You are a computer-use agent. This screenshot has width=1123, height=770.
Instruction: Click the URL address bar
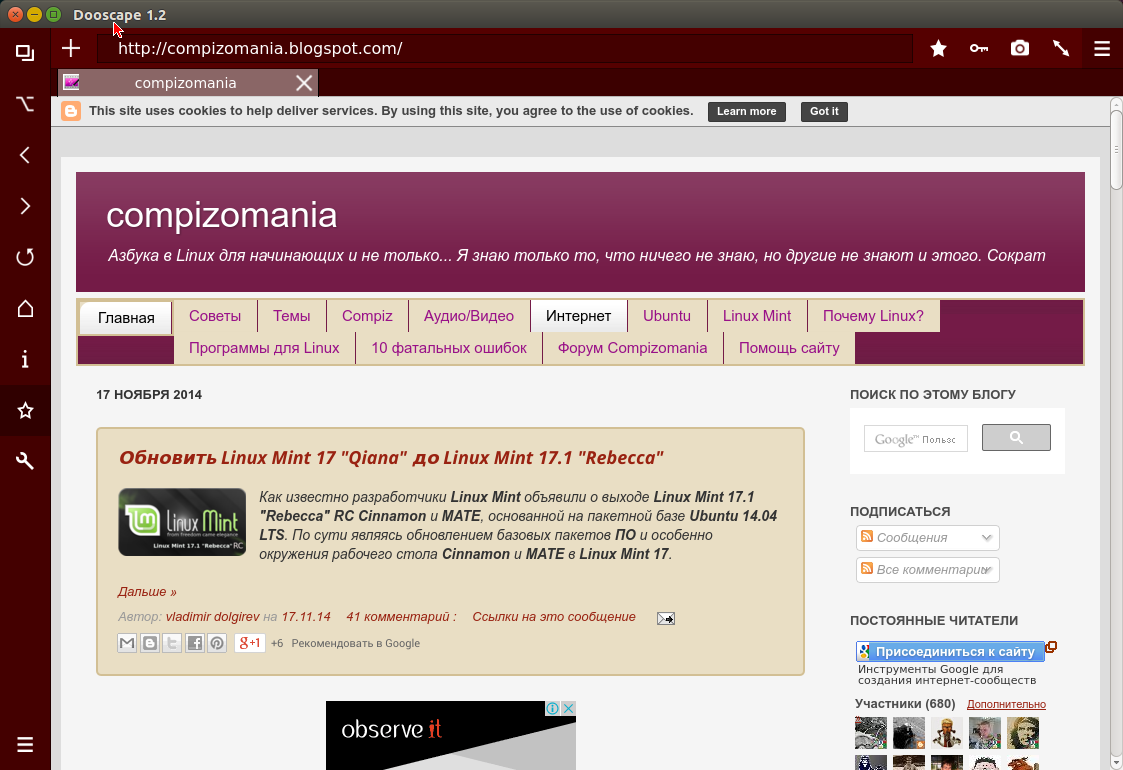tap(505, 49)
